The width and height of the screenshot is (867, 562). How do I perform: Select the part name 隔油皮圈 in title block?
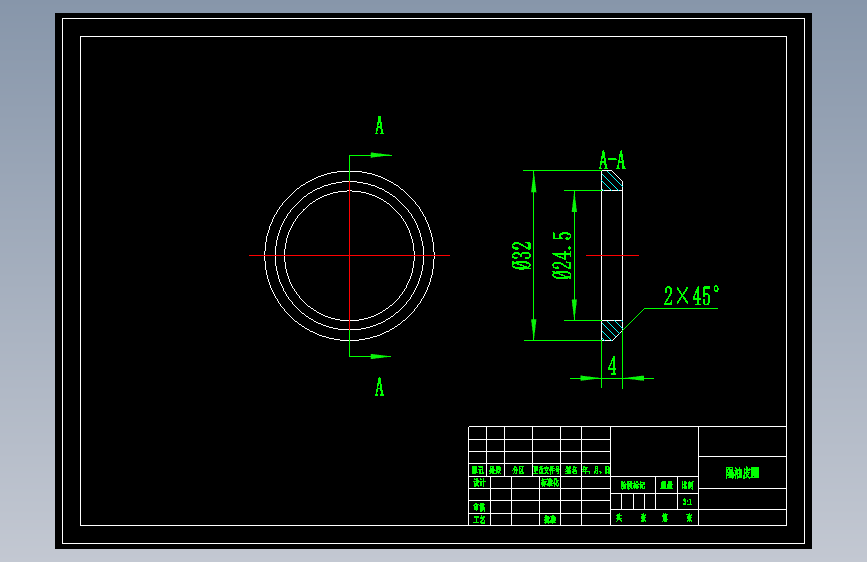coord(742,472)
